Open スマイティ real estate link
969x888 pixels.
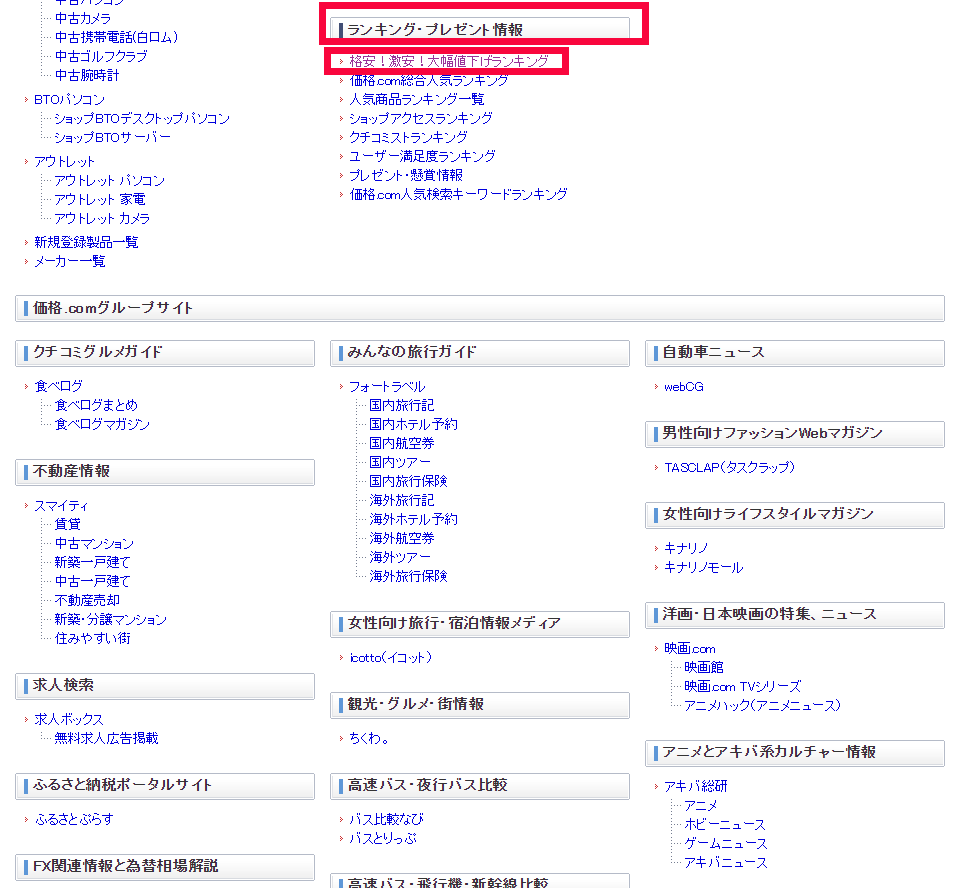click(x=61, y=506)
